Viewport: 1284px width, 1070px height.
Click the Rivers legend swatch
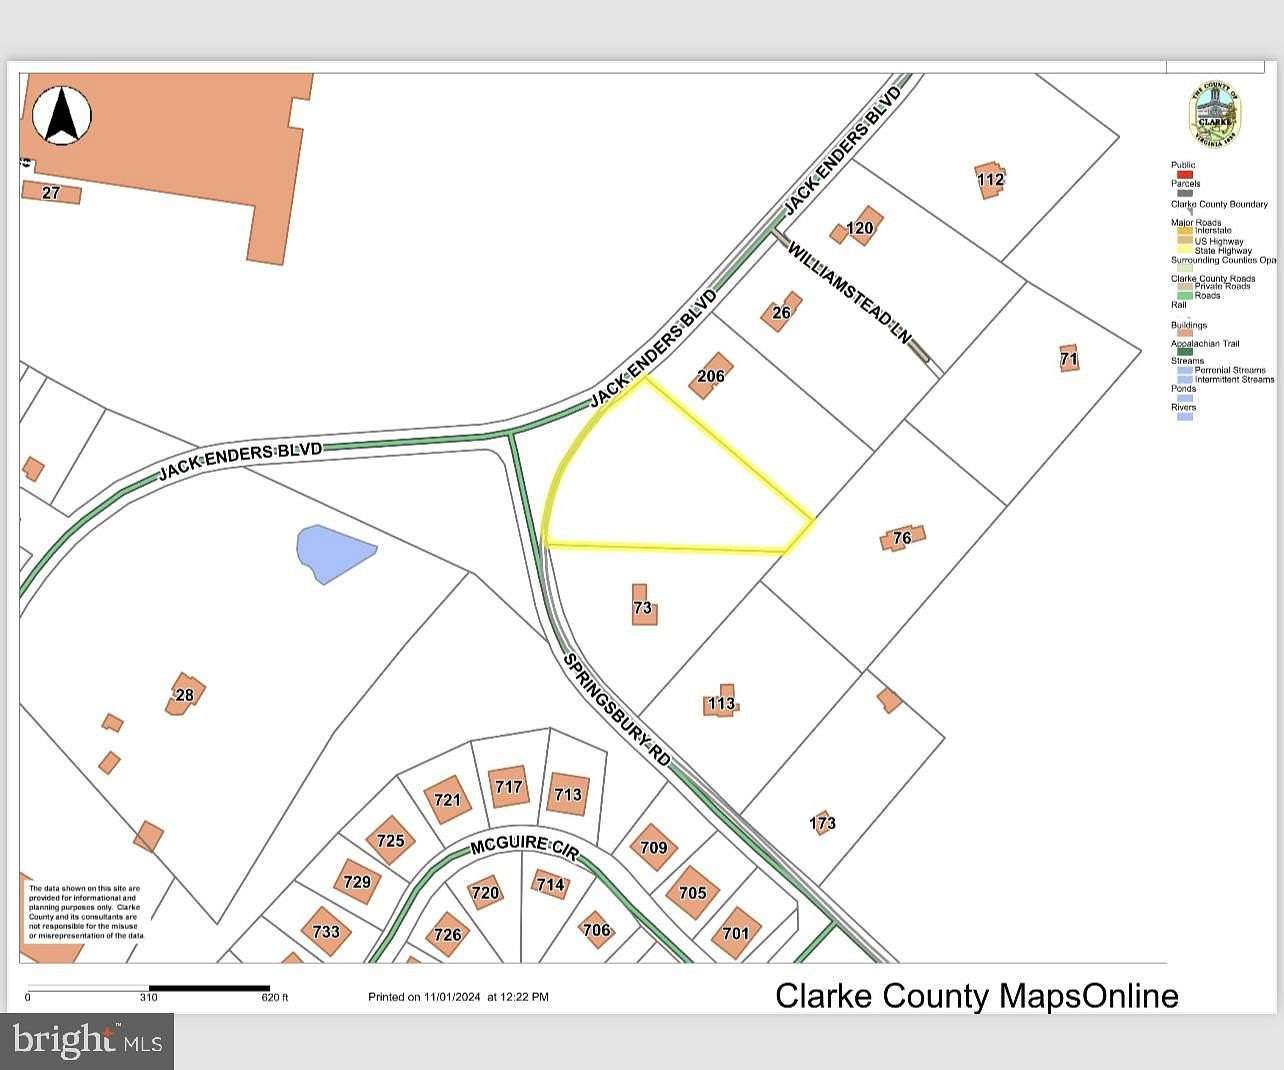tap(1185, 417)
